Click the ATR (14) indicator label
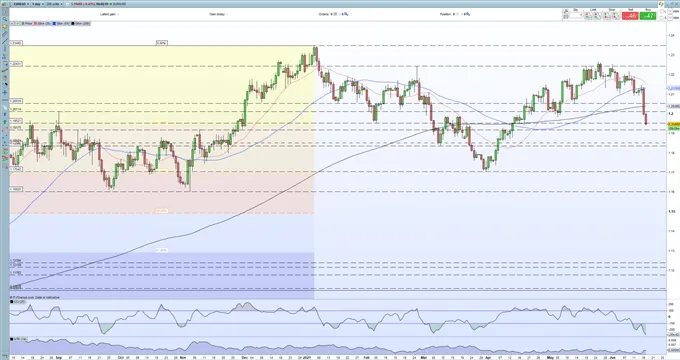This screenshot has width=680, height=360. [20, 339]
